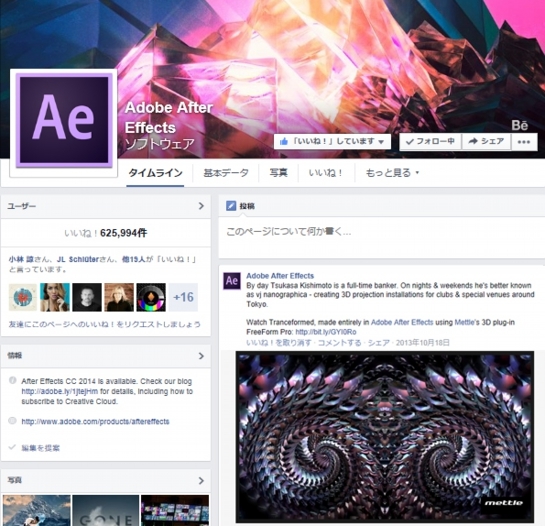Click the thumbs-up icon on the like button

pyautogui.click(x=284, y=142)
